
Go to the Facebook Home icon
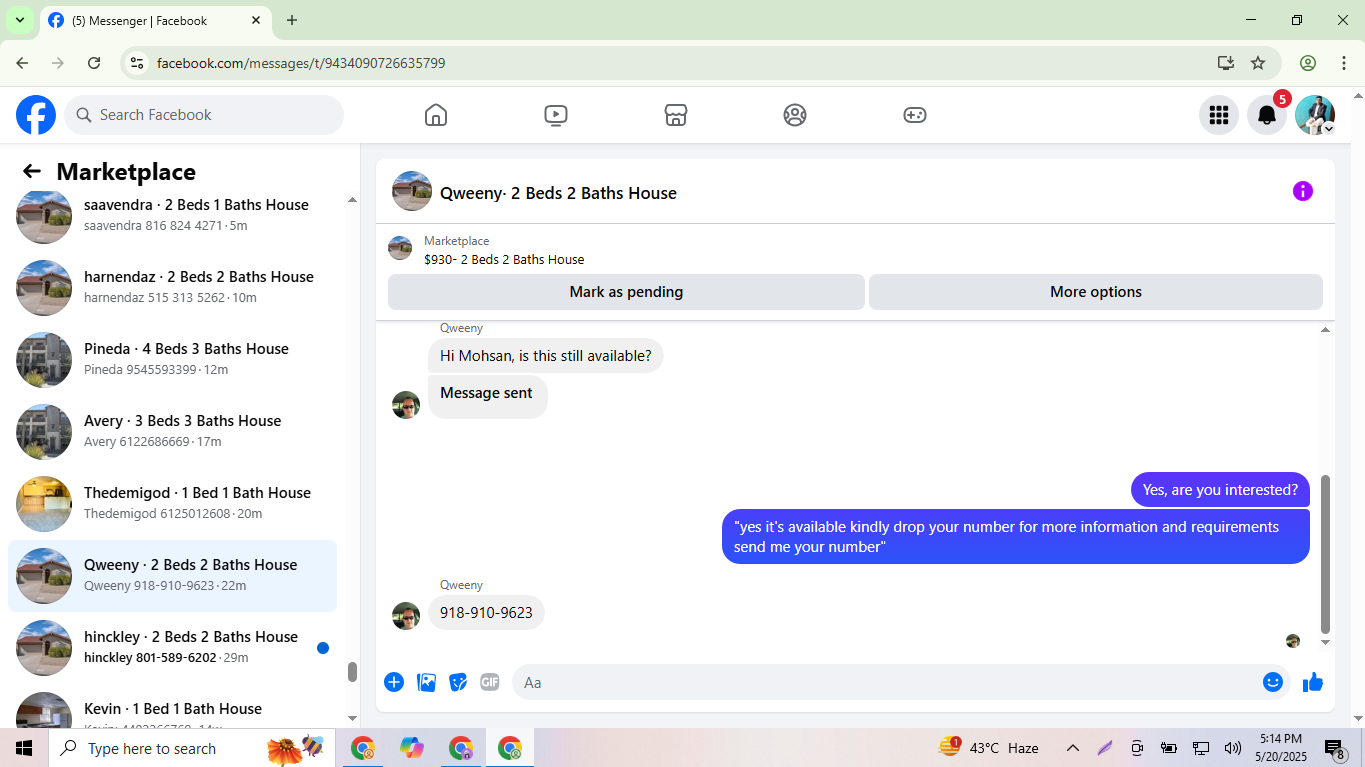point(436,115)
